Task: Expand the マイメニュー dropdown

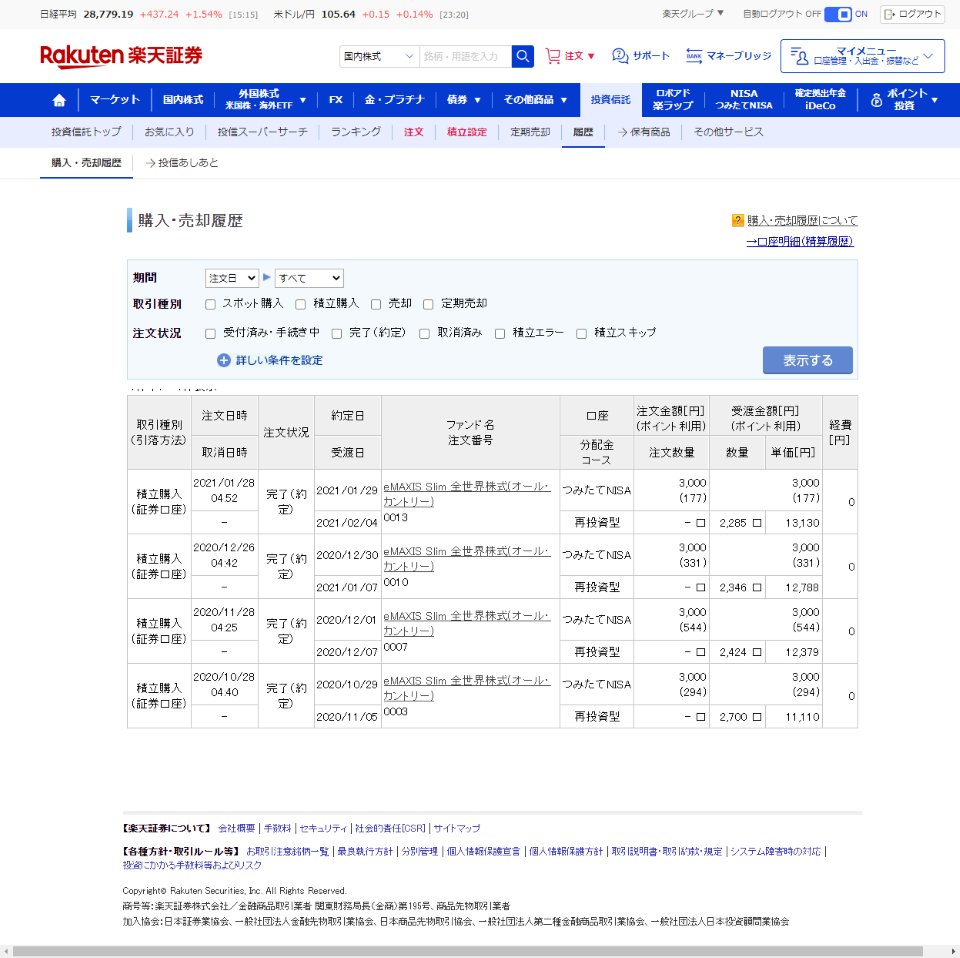Action: (863, 56)
